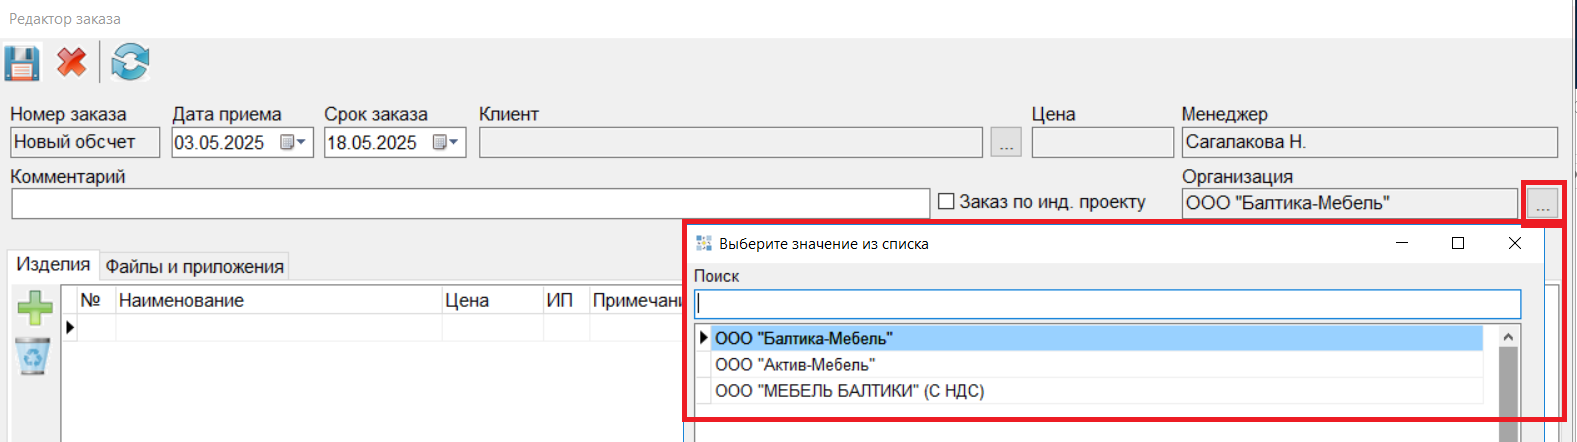This screenshot has width=1577, height=442.
Task: Open the client selection ellipsis button
Action: 1006,144
